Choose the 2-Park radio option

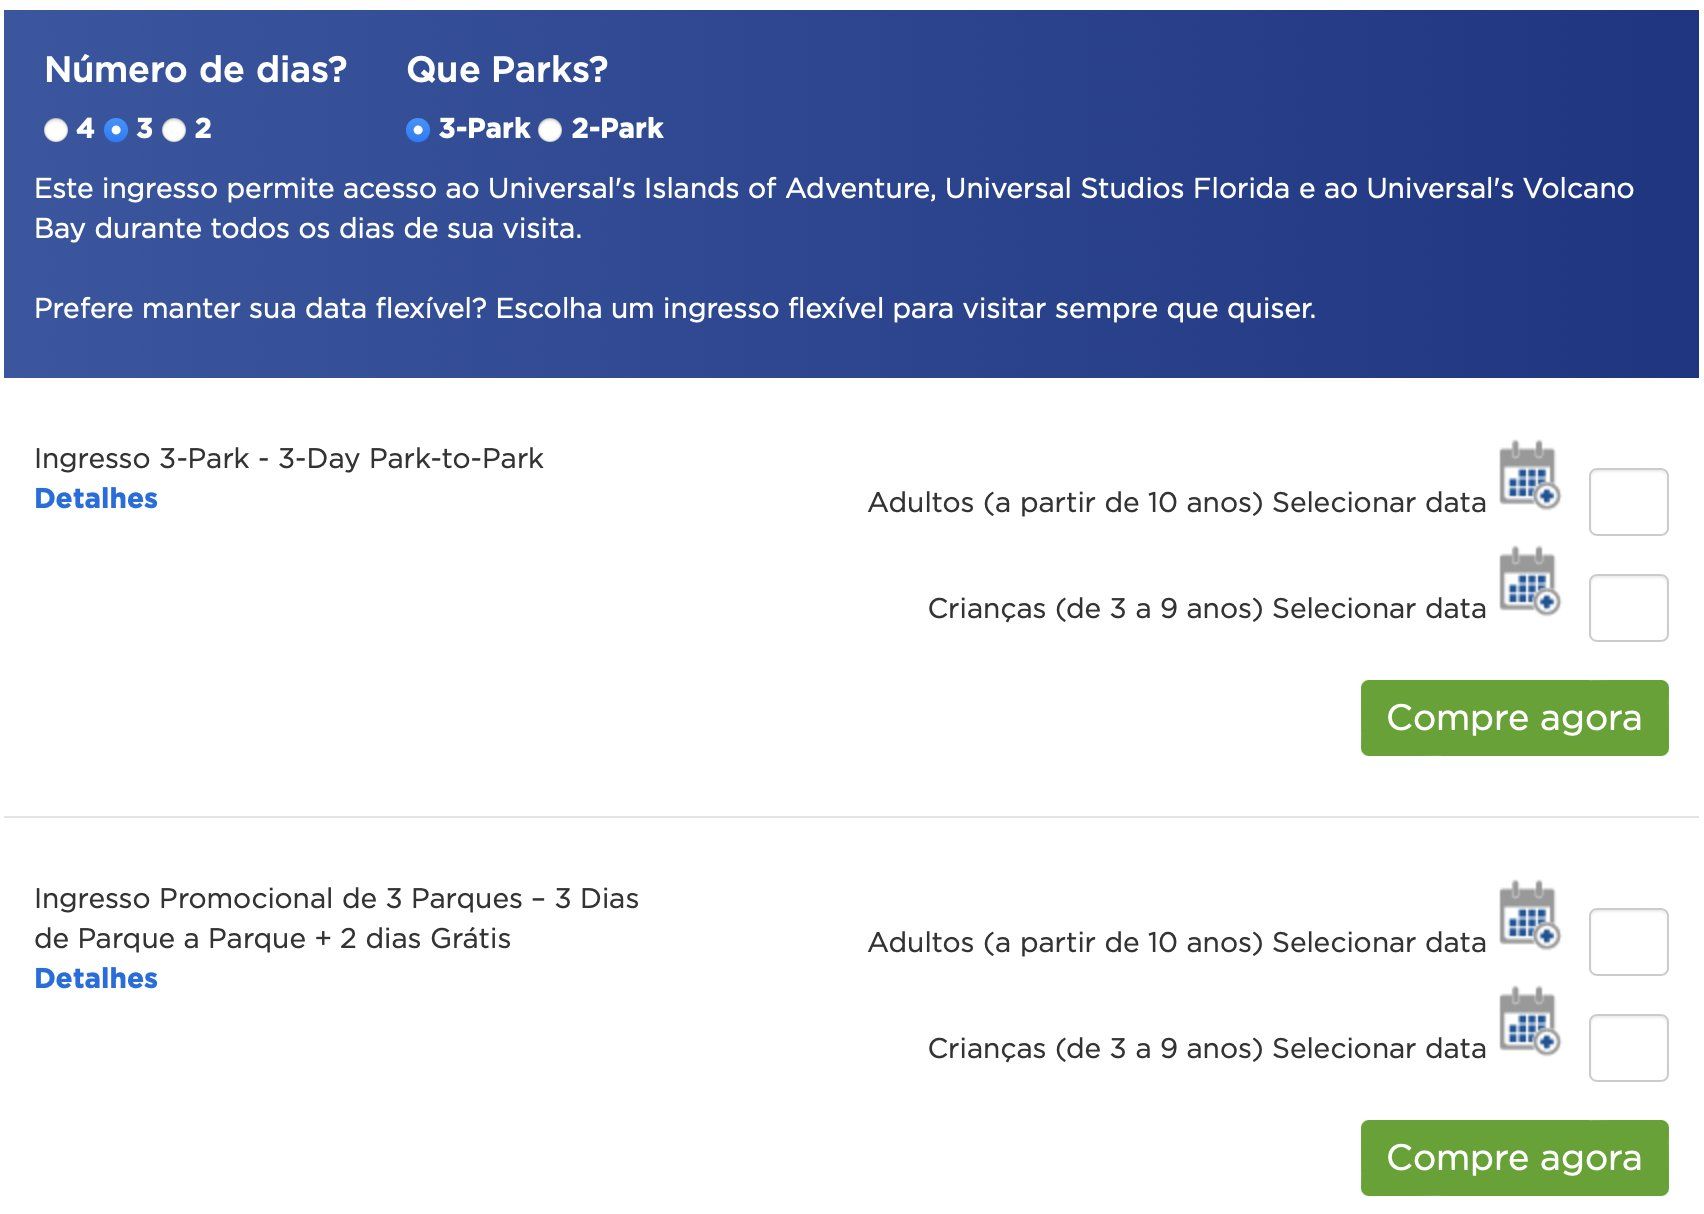(x=550, y=129)
